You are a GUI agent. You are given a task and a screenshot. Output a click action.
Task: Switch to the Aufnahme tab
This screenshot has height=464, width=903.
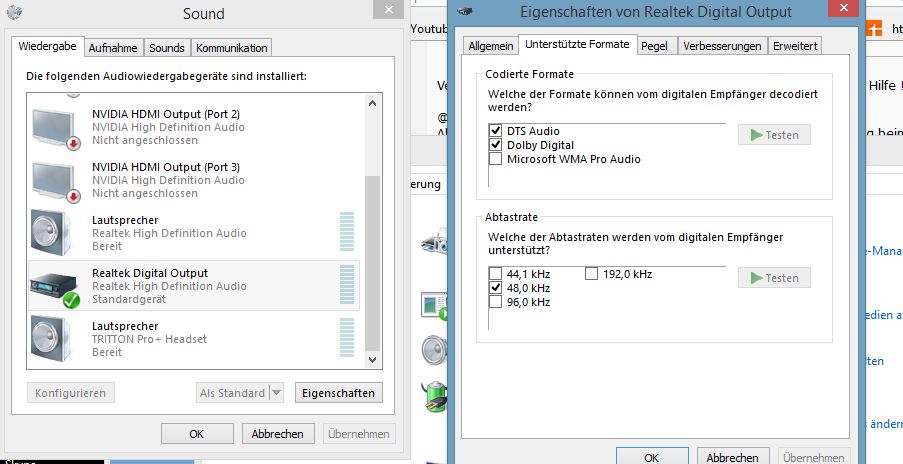[x=113, y=48]
